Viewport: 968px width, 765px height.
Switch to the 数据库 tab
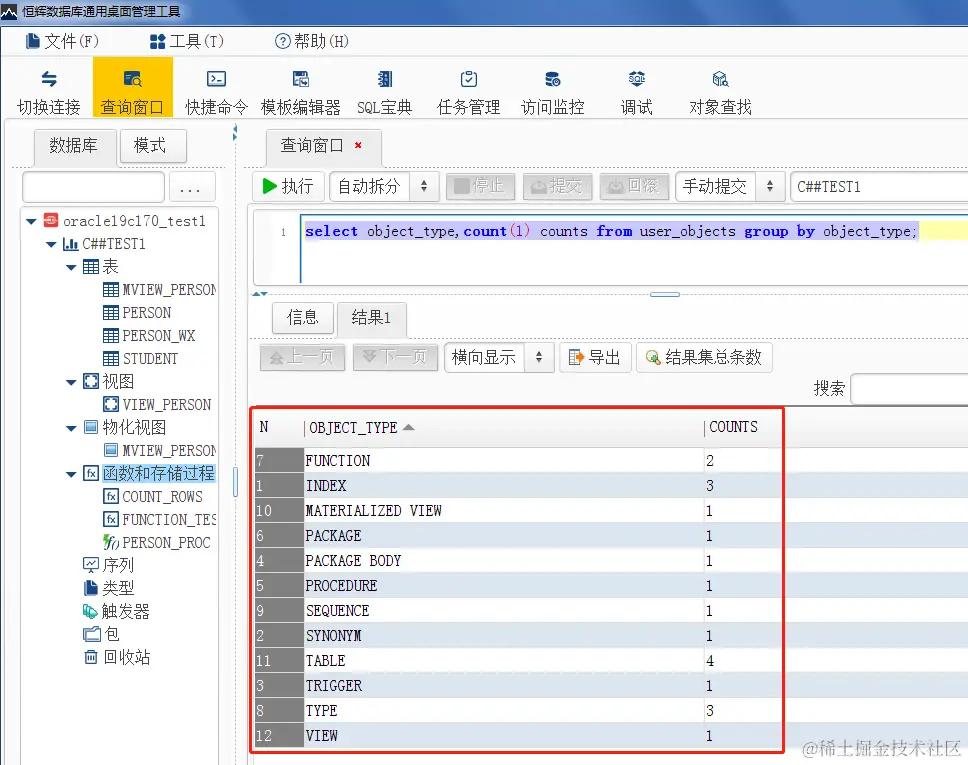[x=75, y=146]
